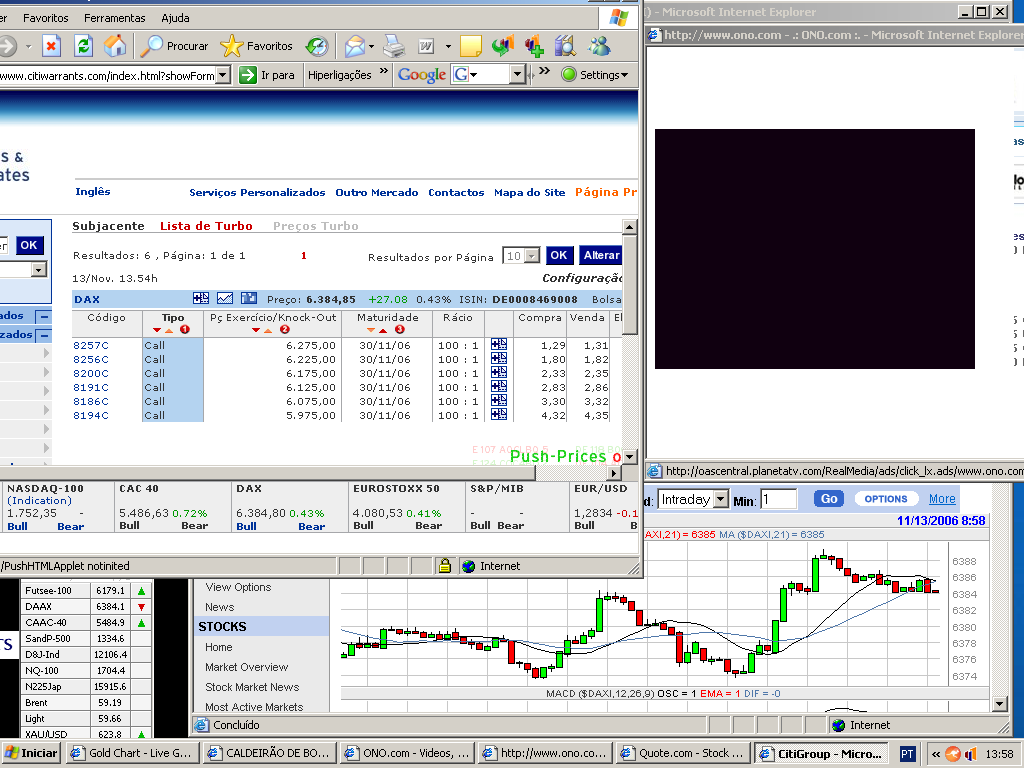Click the Stop loading icon in toolbar
This screenshot has height=768, width=1024.
tap(51, 45)
